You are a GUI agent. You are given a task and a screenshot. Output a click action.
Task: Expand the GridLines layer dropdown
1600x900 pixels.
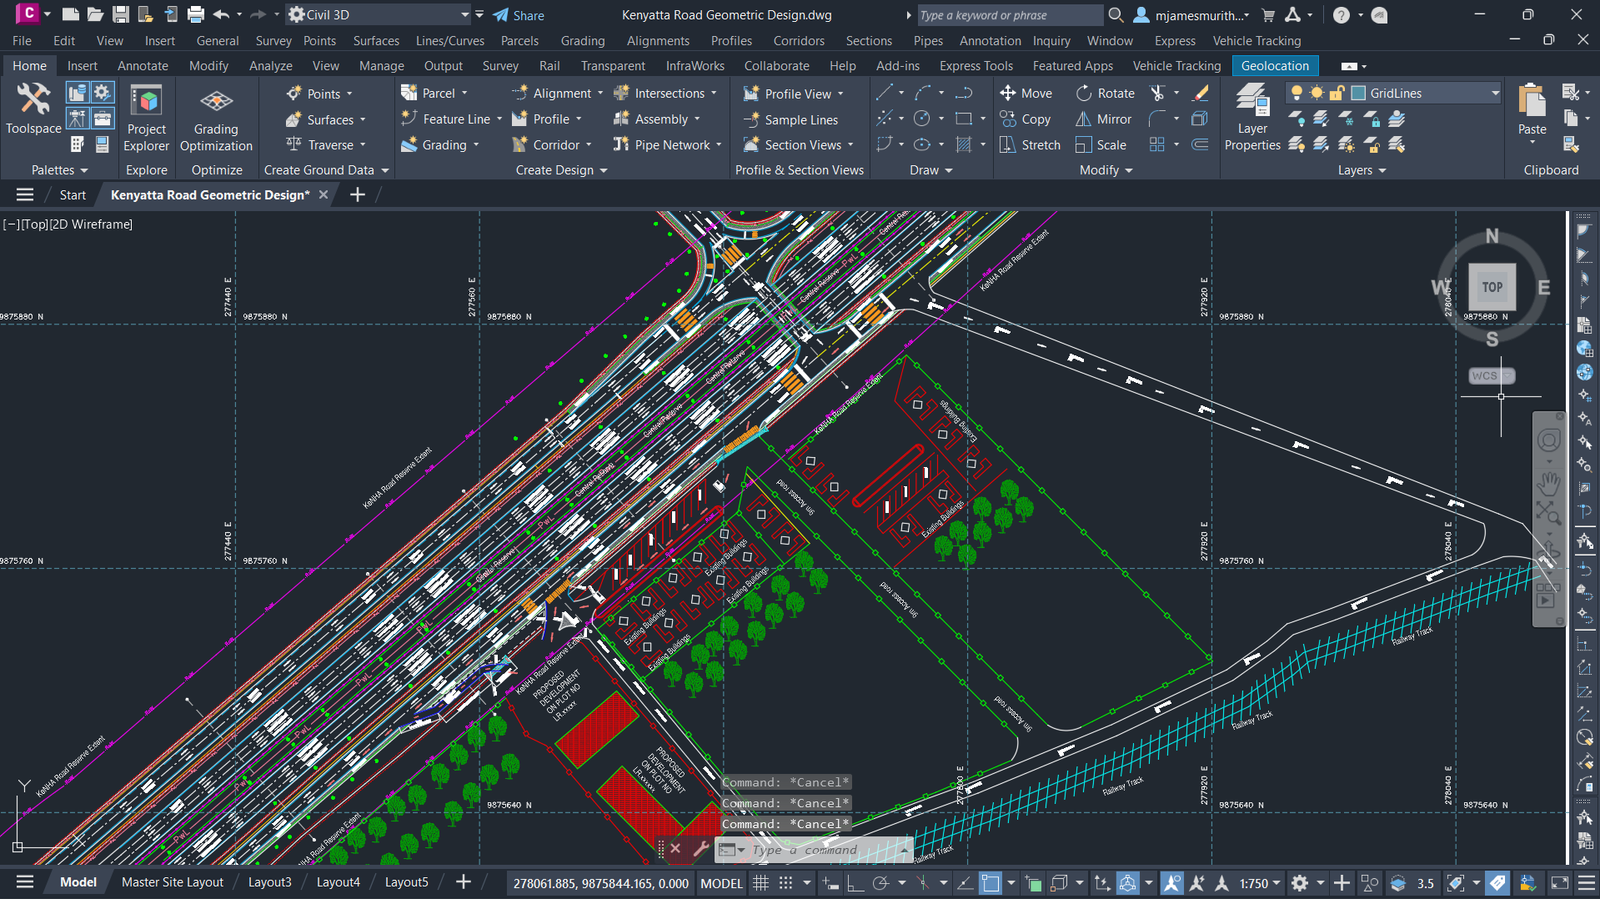(1495, 93)
